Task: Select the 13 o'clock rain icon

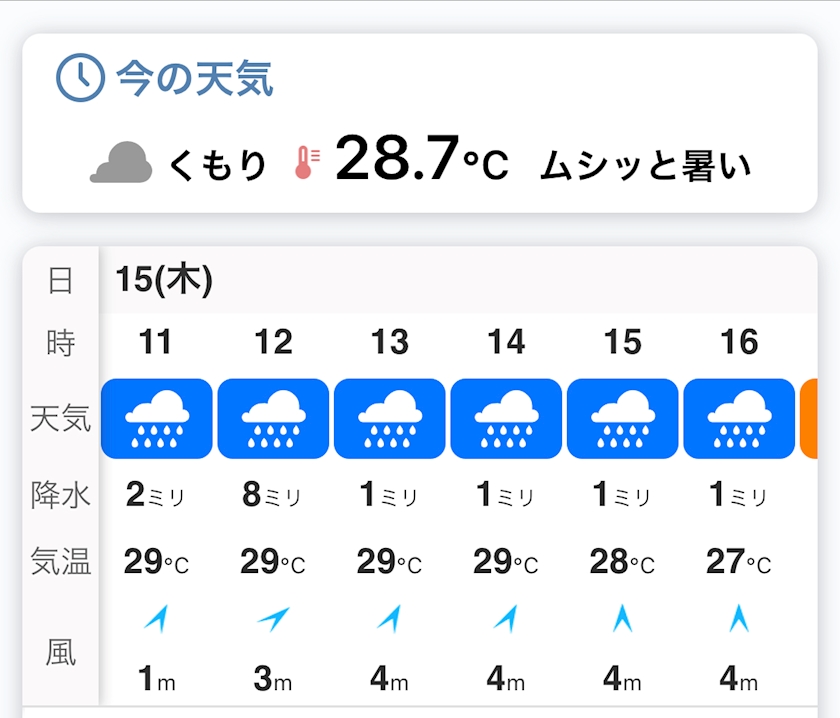Action: click(x=390, y=419)
